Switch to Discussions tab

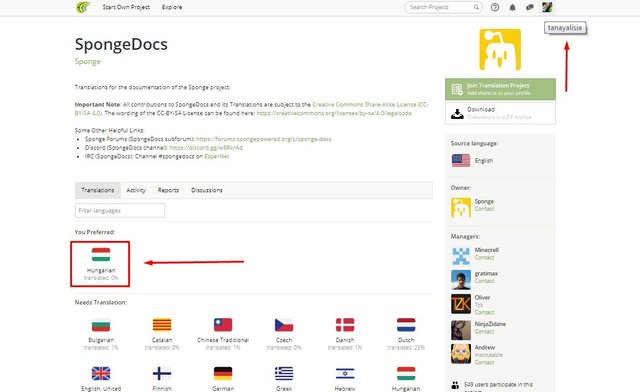pos(207,190)
